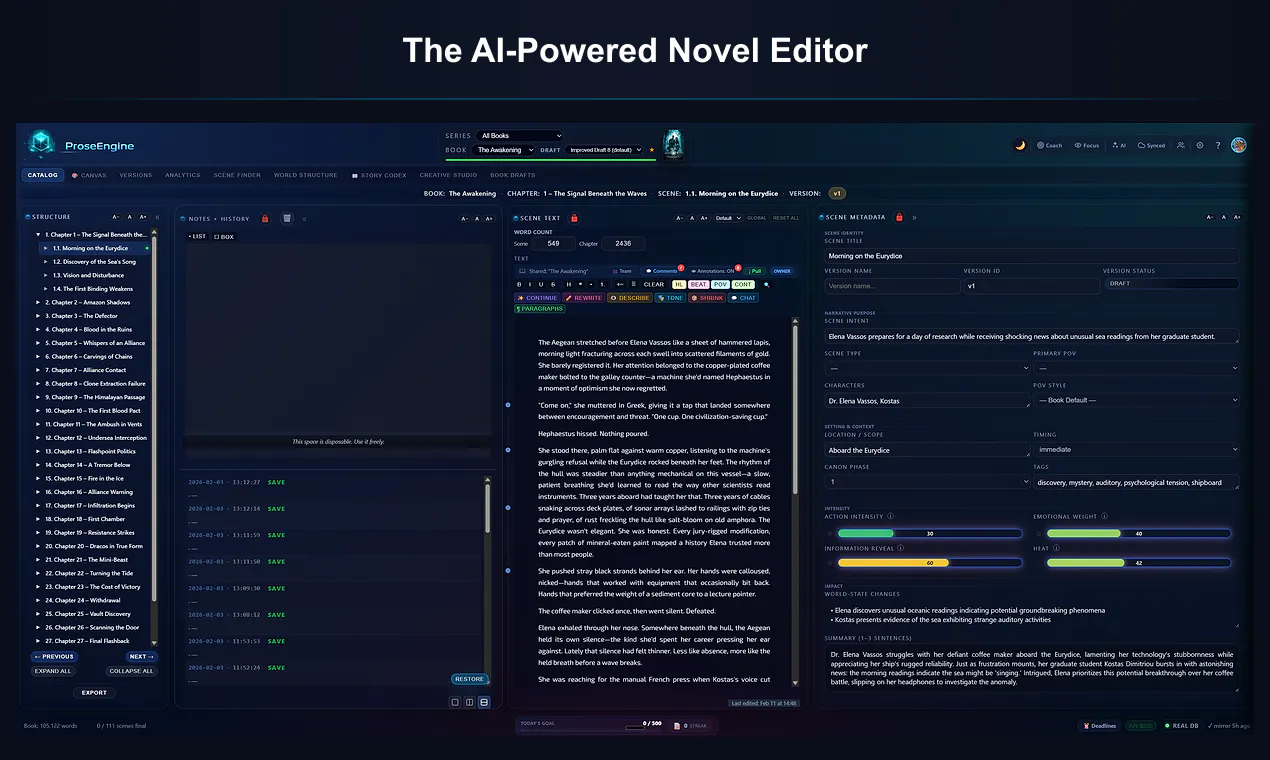Image resolution: width=1270 pixels, height=760 pixels.
Task: Open the Canon Phase dropdown
Action: tap(926, 481)
